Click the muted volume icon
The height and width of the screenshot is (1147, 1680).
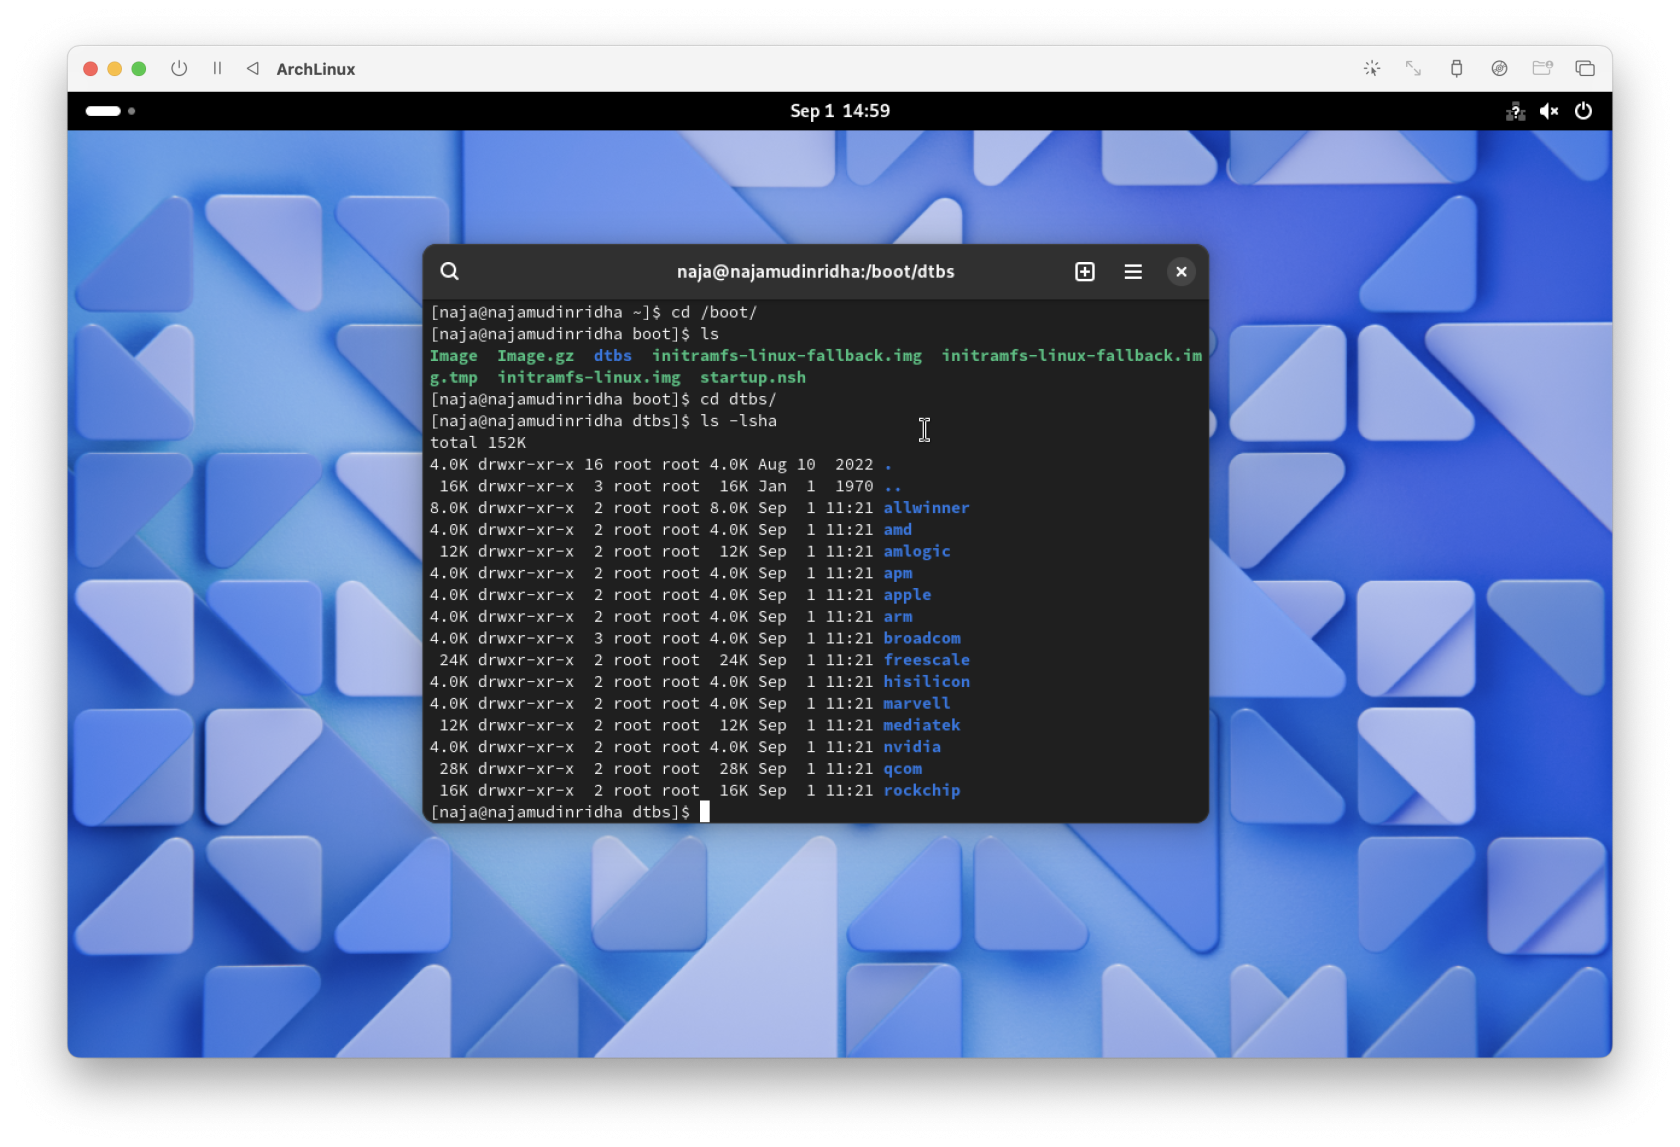pos(1549,111)
